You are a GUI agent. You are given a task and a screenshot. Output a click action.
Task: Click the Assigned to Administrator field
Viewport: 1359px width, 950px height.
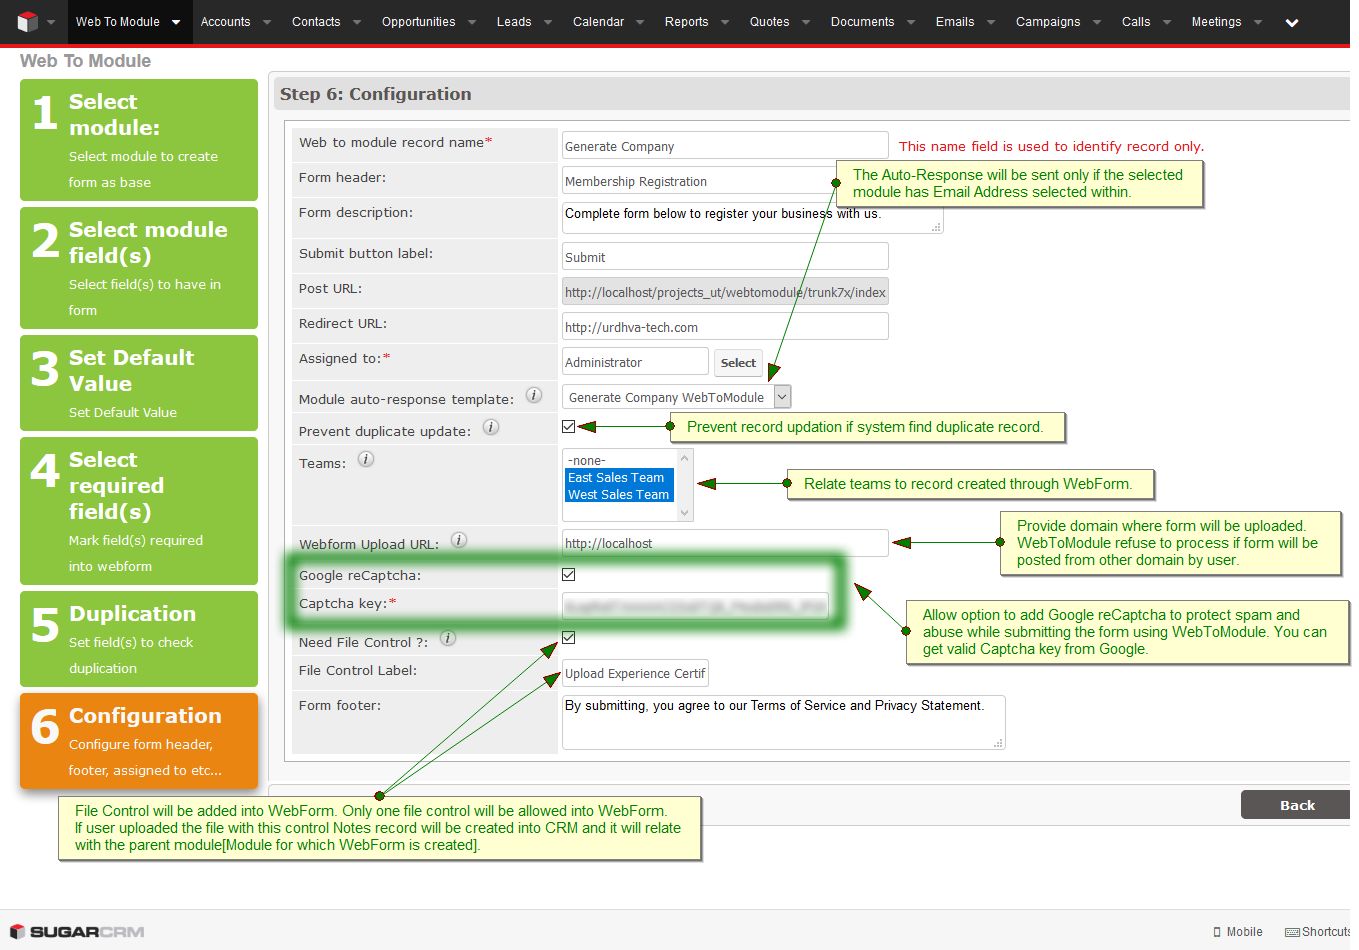click(x=635, y=361)
